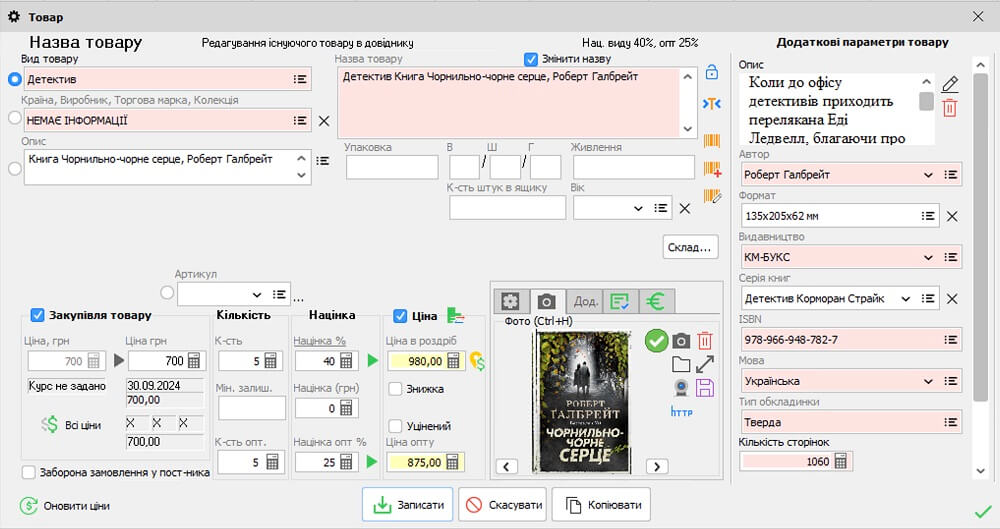
Task: Click the barcode with red plus icon
Action: coord(712,168)
